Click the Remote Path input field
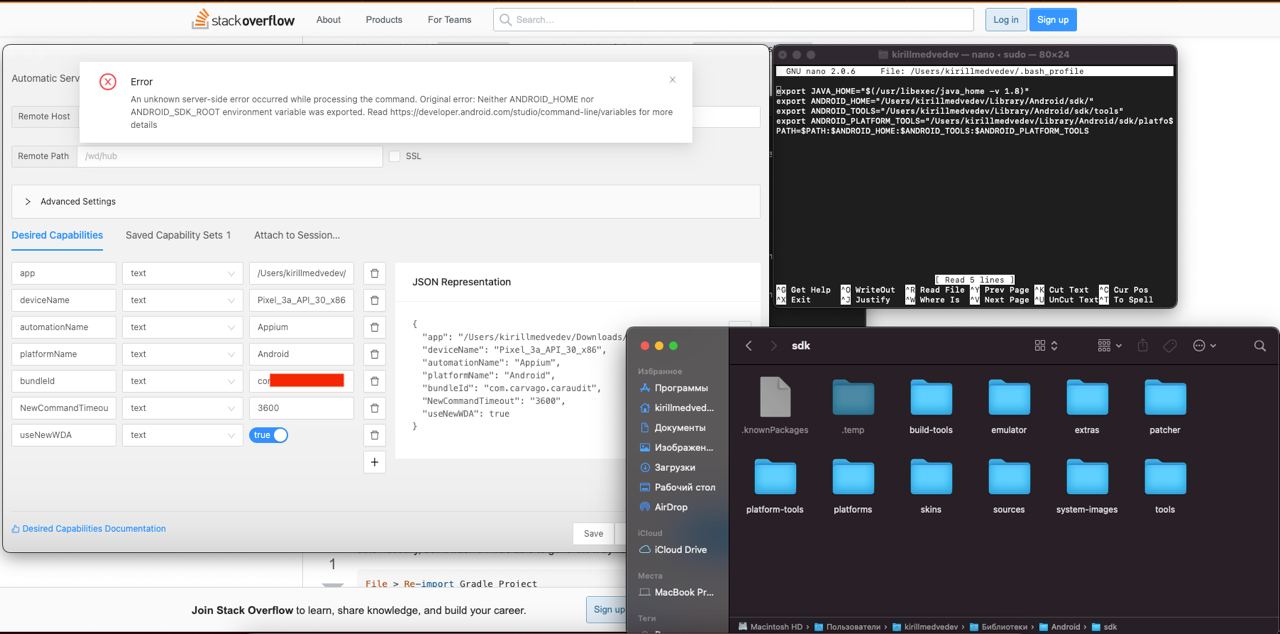Image resolution: width=1280 pixels, height=634 pixels. 230,156
